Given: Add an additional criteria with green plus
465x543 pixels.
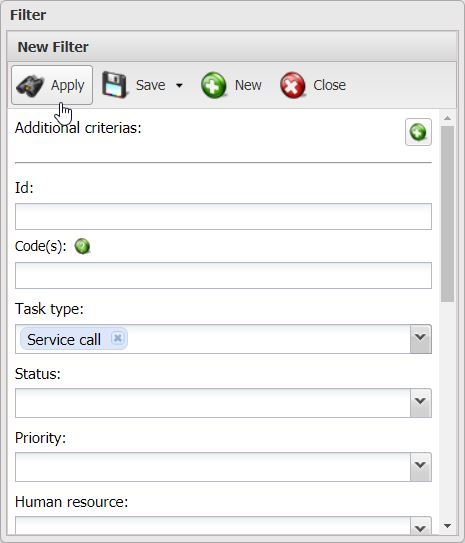Looking at the screenshot, I should pos(418,132).
